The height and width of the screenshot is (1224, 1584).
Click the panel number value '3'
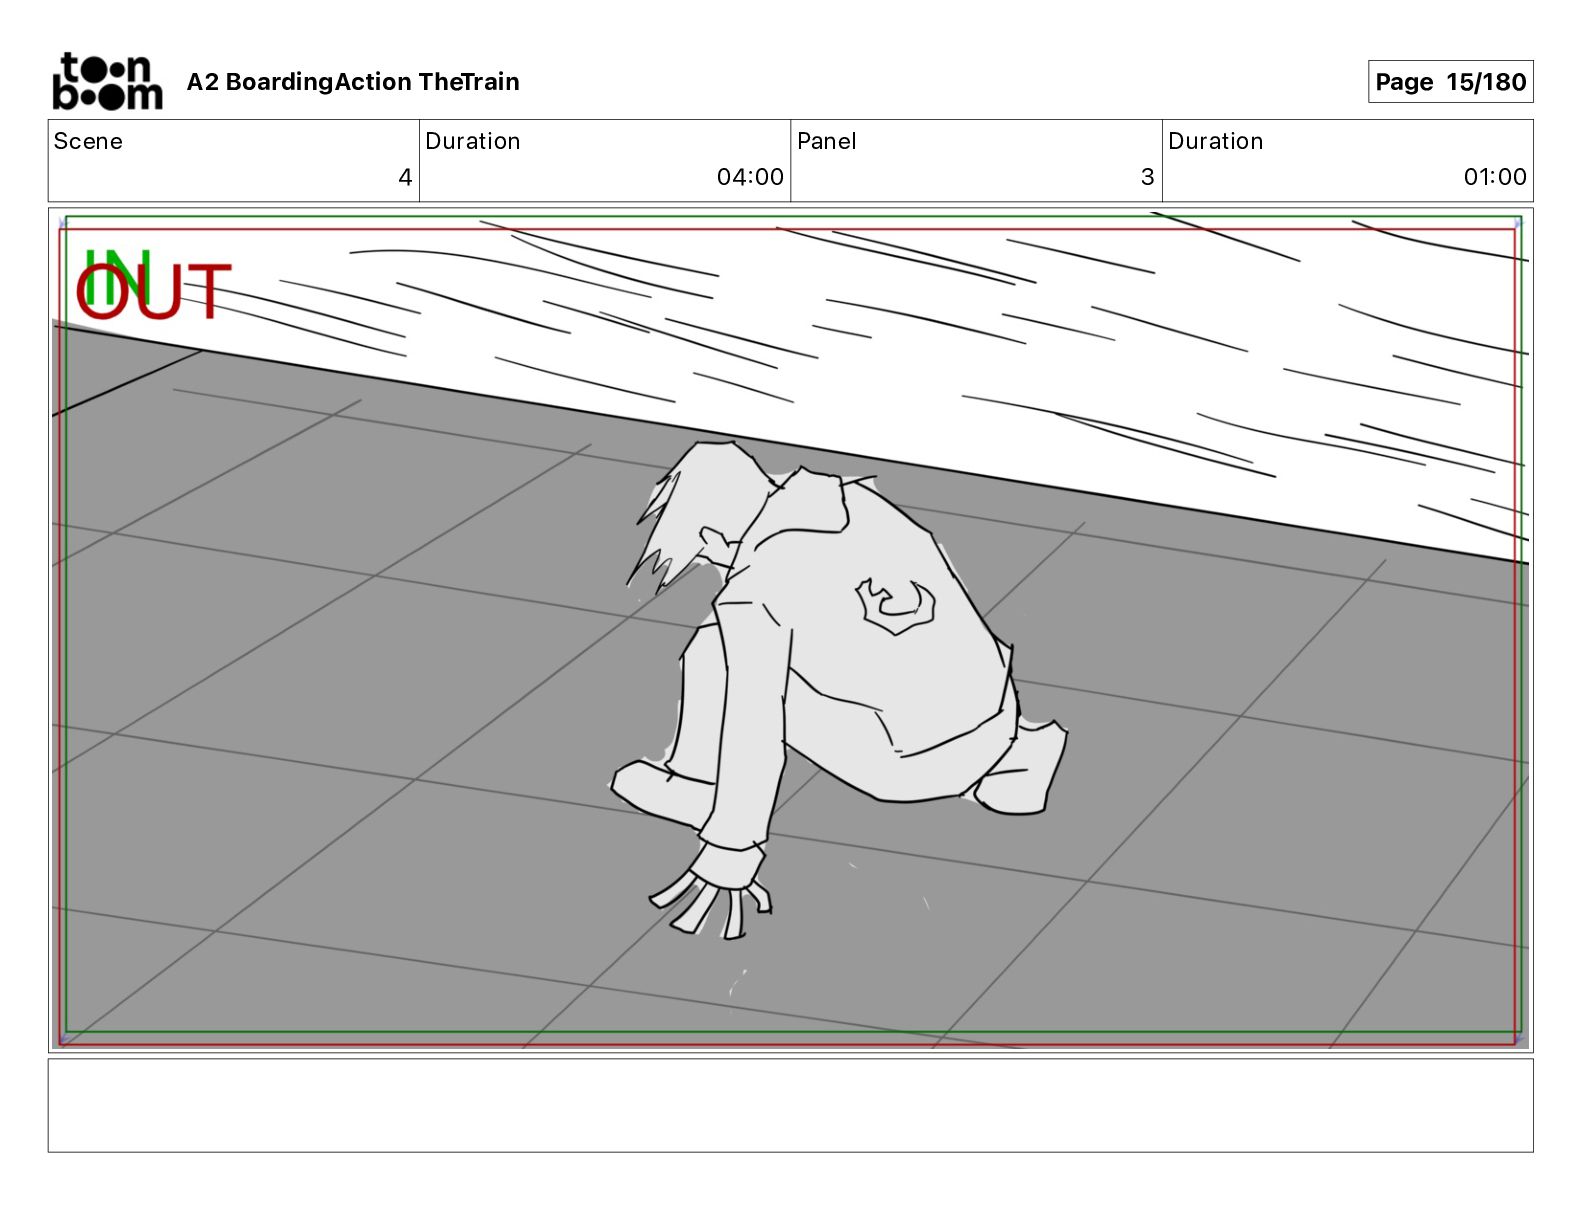pyautogui.click(x=1147, y=177)
